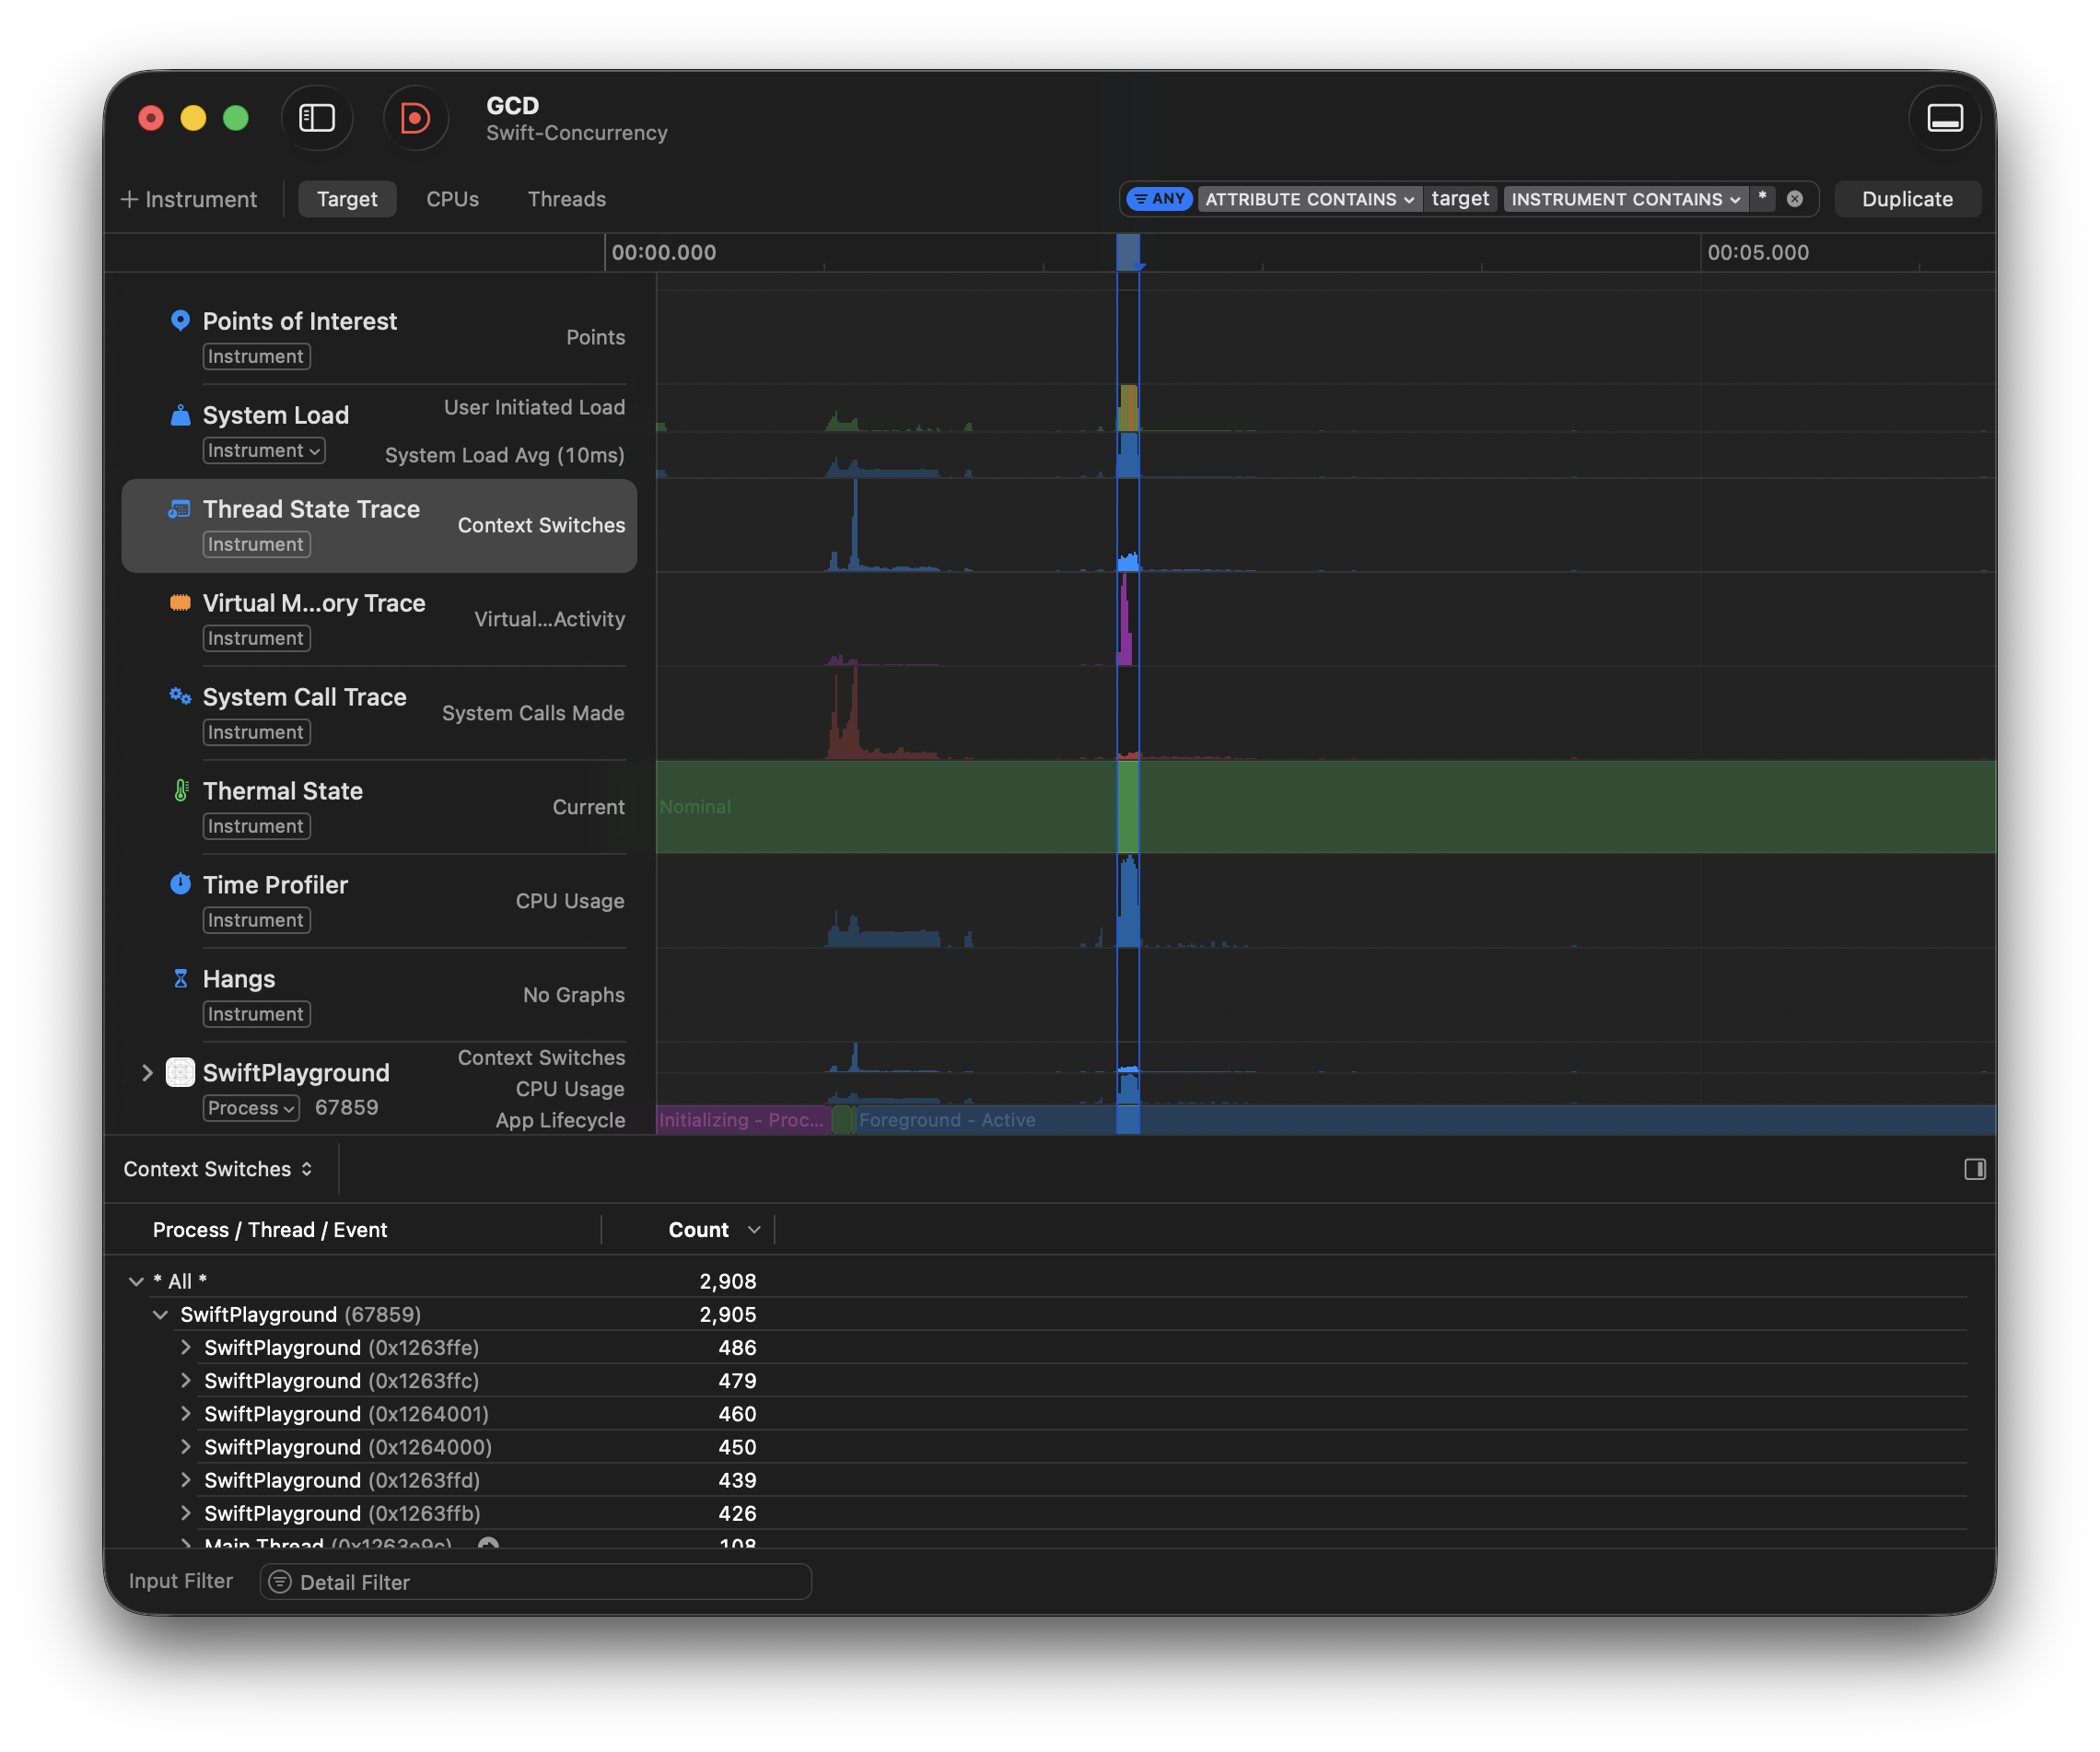Screen dimensions: 2100x1752
Task: Click the GCD document title
Action: pos(512,105)
